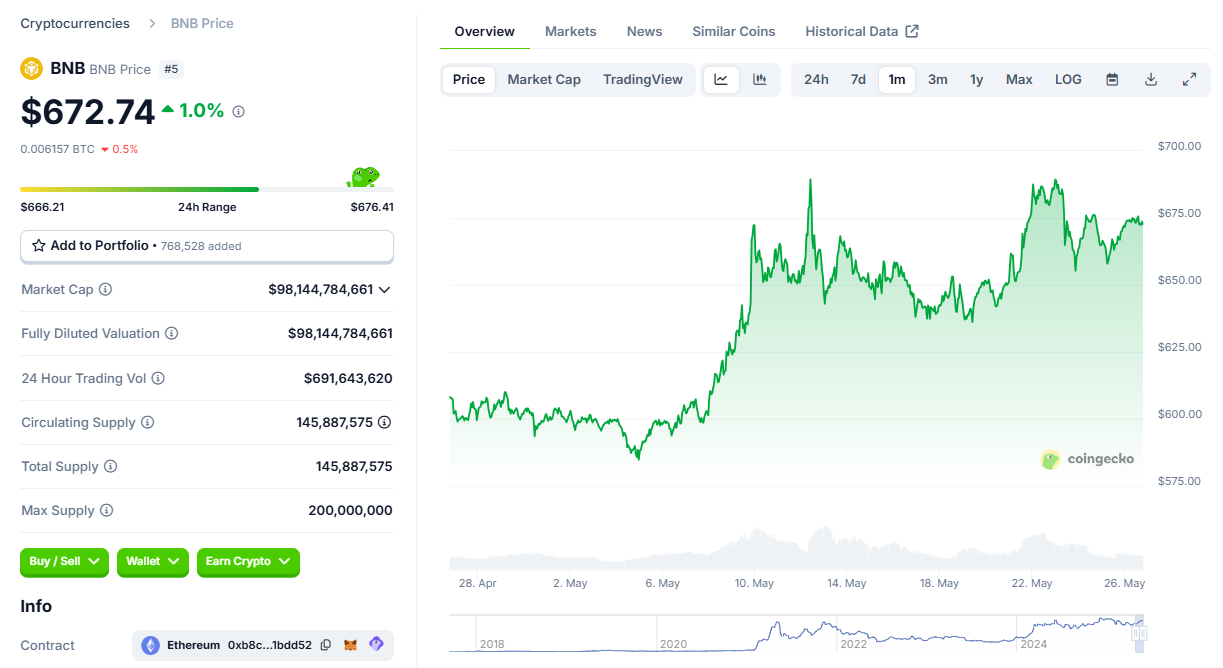
Task: Click the Ethereum logo in the contract row
Action: 151,645
